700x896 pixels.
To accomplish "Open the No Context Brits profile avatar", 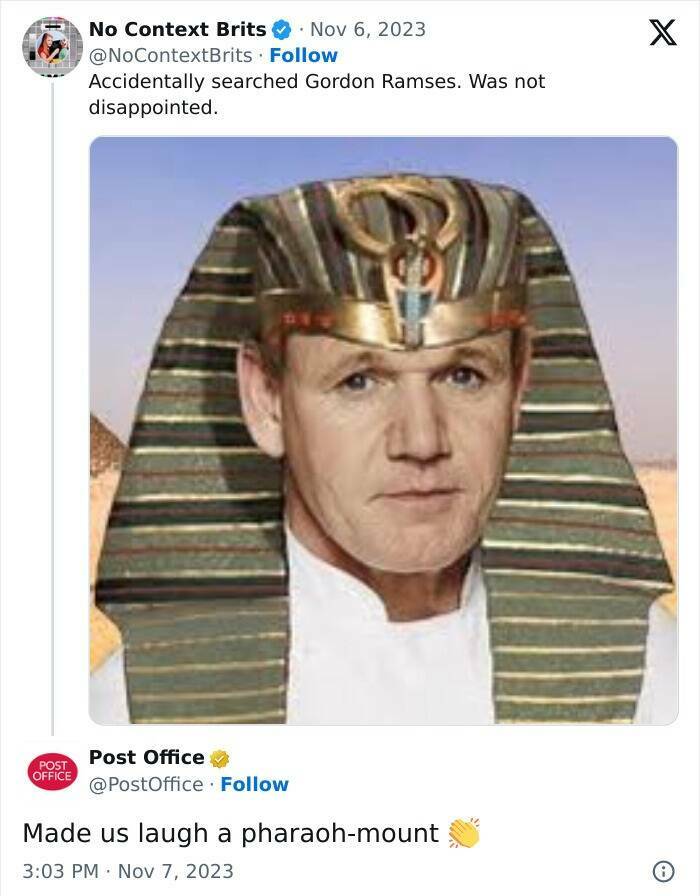I will [x=52, y=46].
